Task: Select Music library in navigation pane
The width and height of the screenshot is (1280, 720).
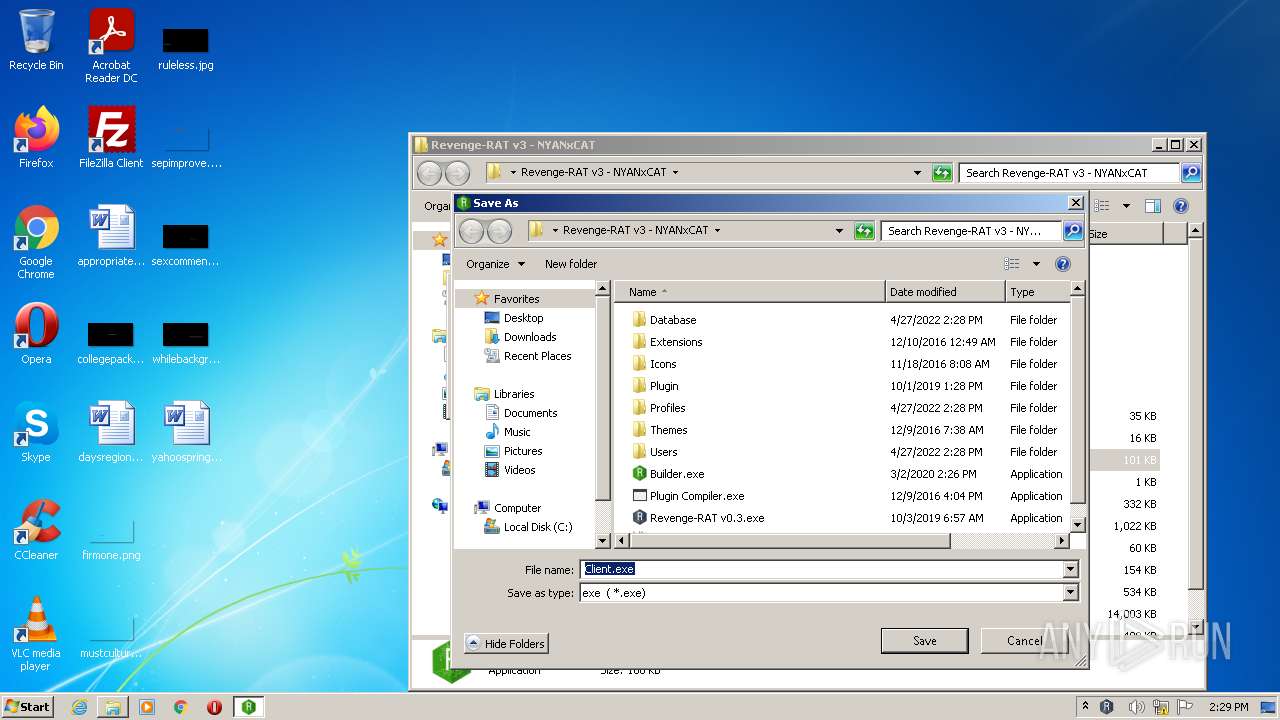Action: (x=508, y=432)
